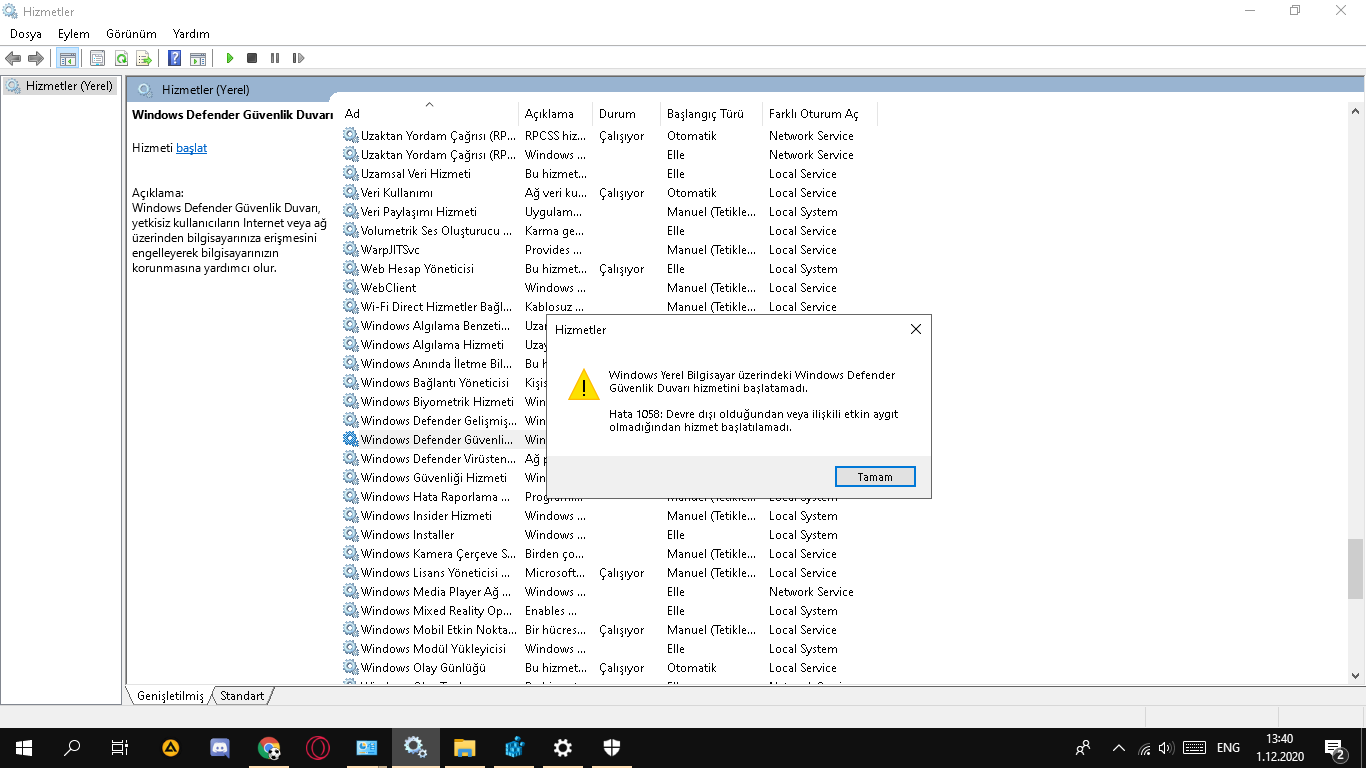The height and width of the screenshot is (768, 1366).
Task: Open Task View on the taskbar
Action: (x=120, y=747)
